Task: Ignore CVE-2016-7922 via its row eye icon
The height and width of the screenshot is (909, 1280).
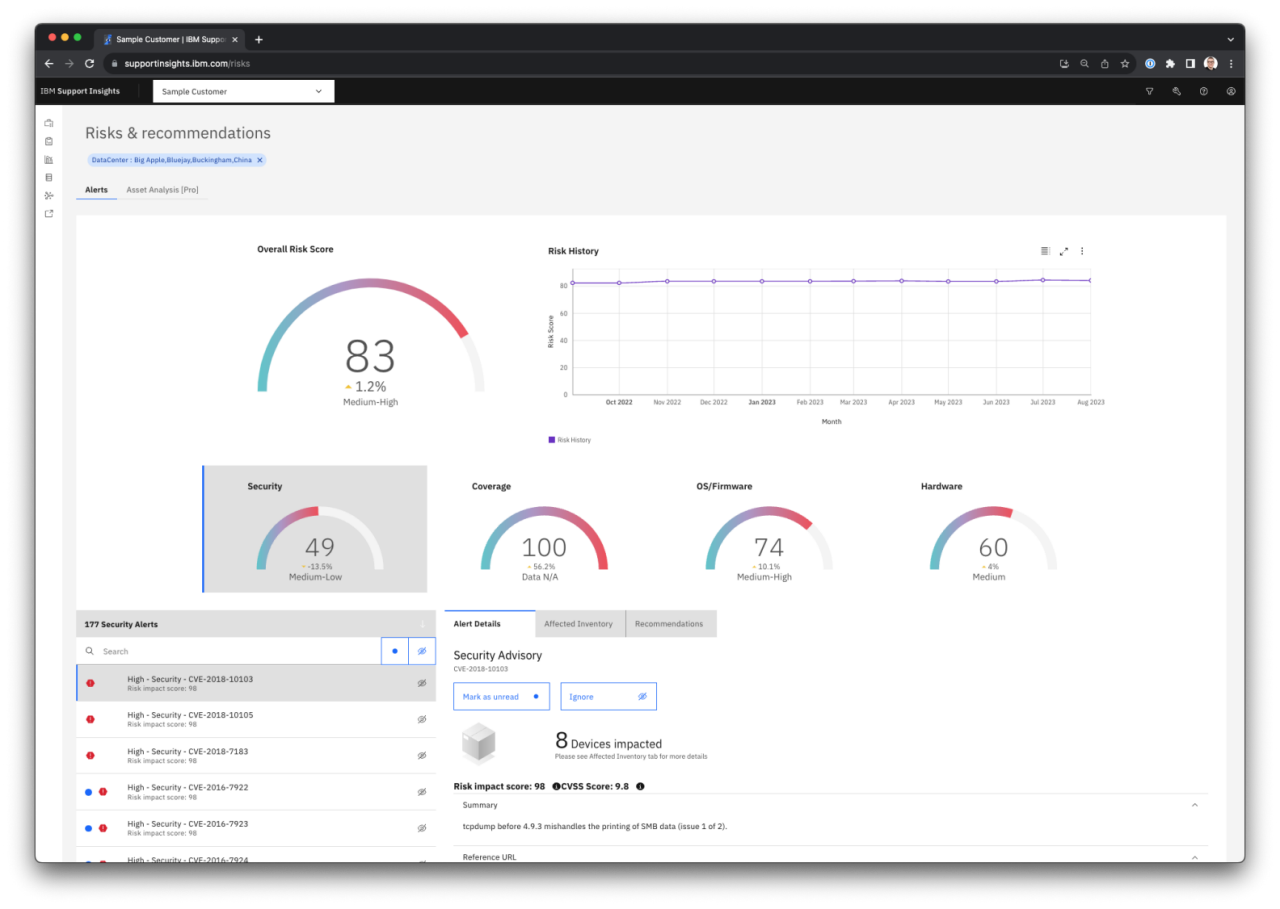Action: (422, 791)
